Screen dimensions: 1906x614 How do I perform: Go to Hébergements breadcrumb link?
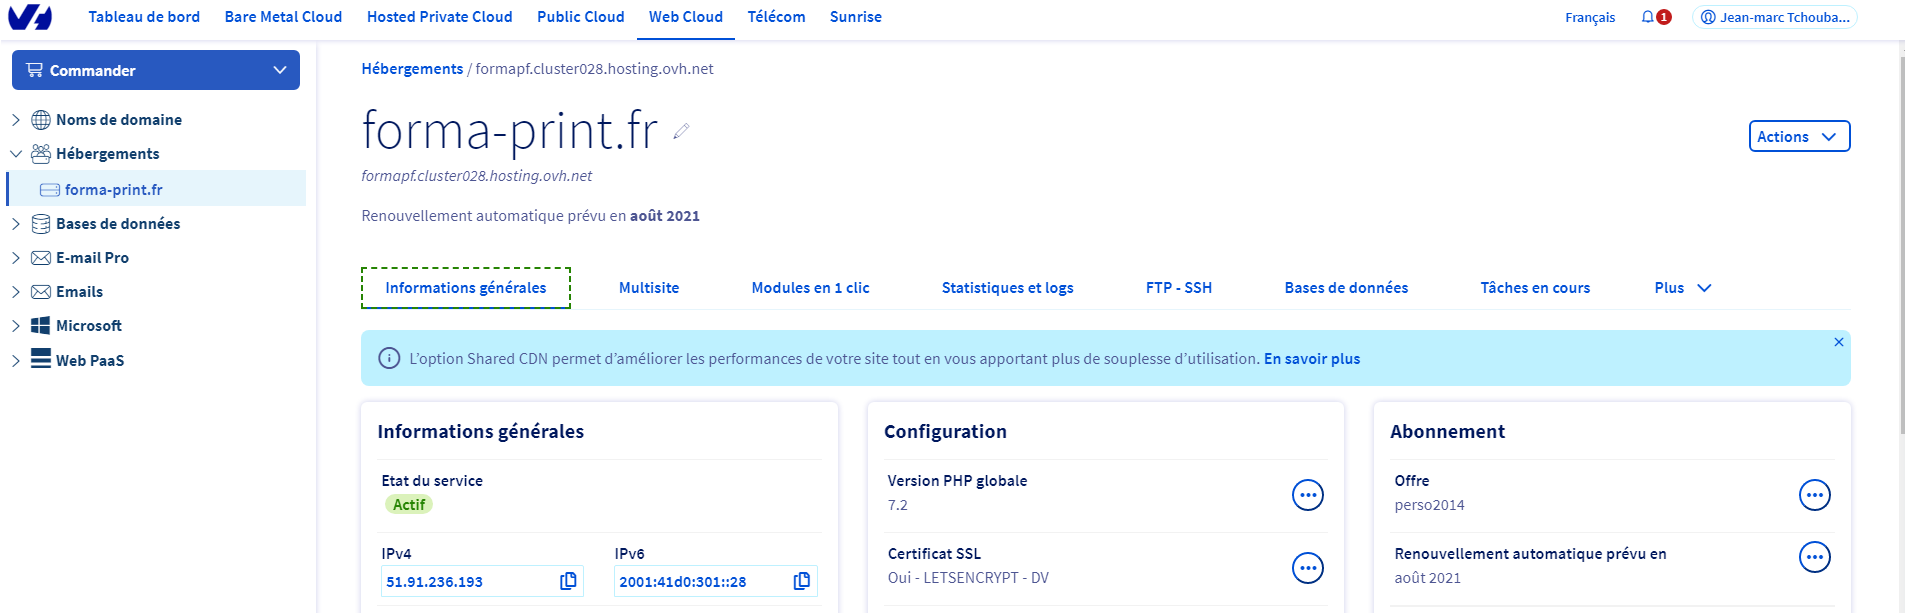click(x=412, y=69)
